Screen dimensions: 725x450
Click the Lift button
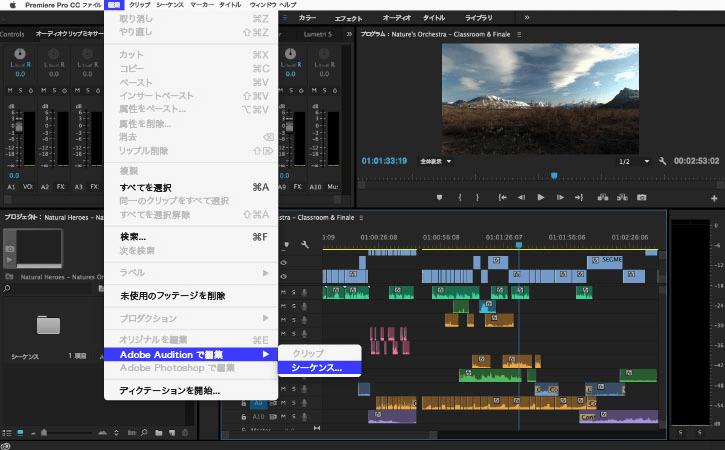tap(602, 197)
